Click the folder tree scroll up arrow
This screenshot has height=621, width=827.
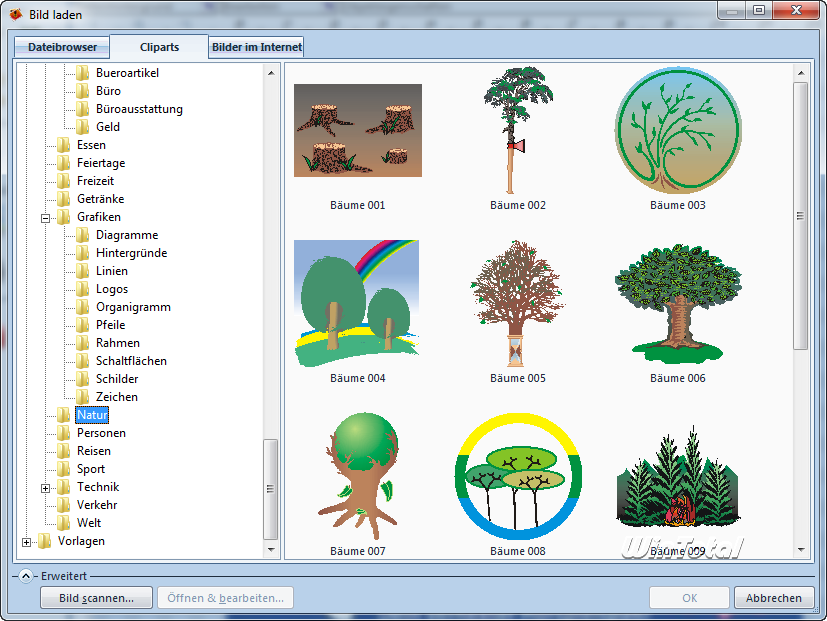pos(271,73)
